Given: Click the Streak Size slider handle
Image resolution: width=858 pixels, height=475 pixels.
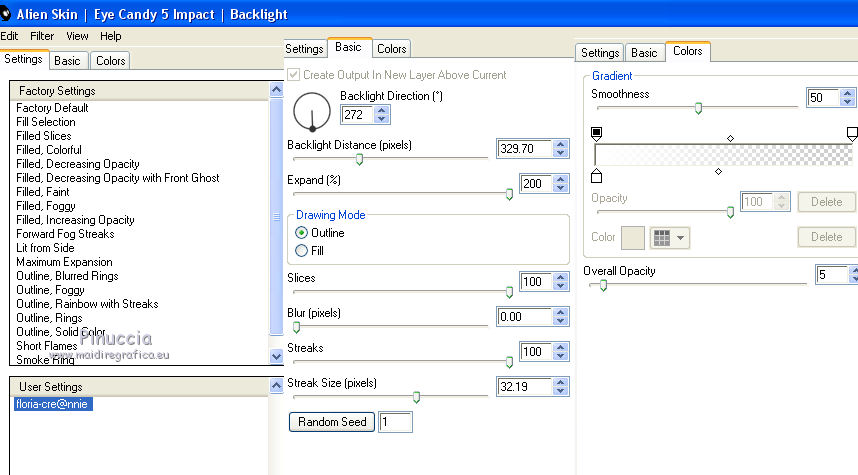Looking at the screenshot, I should click(x=416, y=397).
